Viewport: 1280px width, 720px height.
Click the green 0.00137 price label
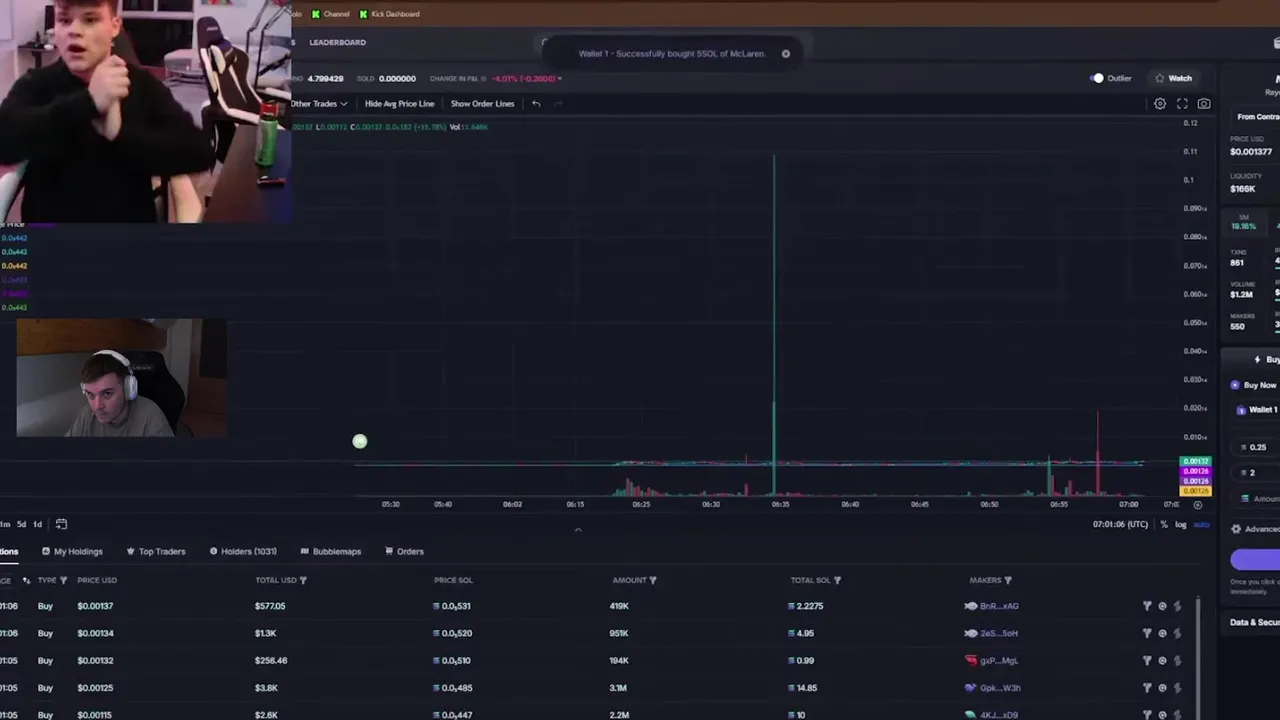pos(1196,462)
